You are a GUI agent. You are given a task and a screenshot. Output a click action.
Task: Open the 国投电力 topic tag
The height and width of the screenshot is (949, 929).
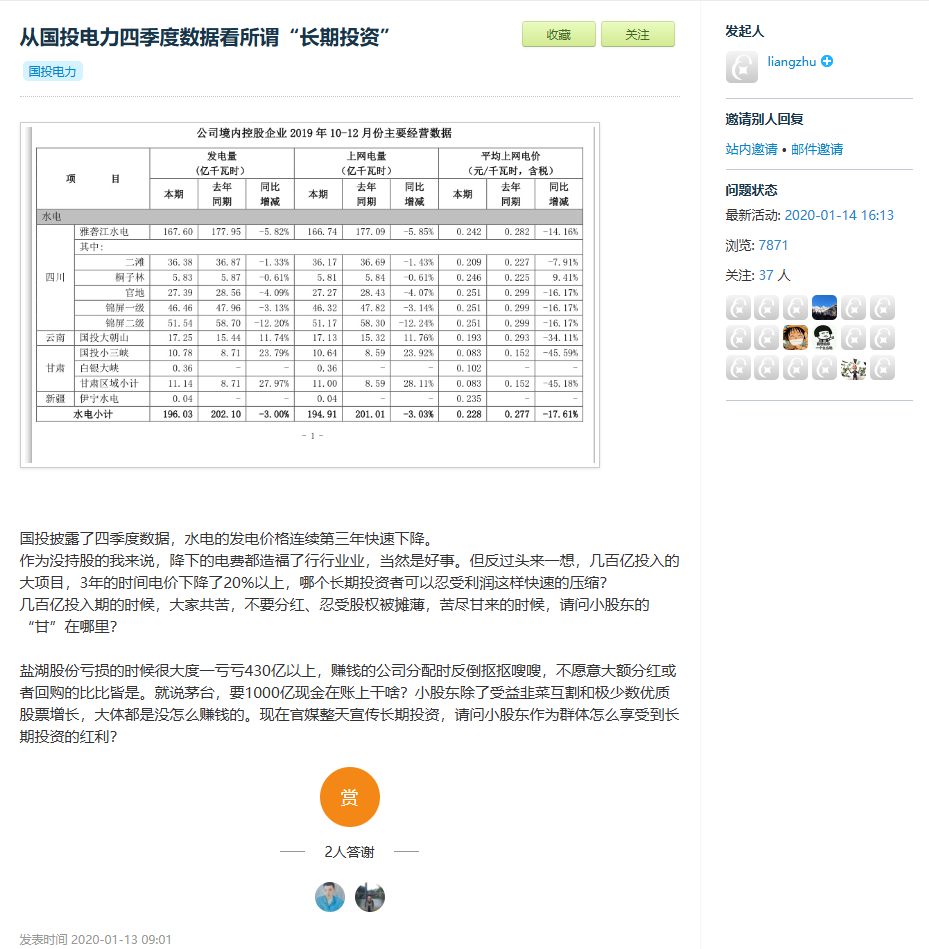pyautogui.click(x=53, y=71)
